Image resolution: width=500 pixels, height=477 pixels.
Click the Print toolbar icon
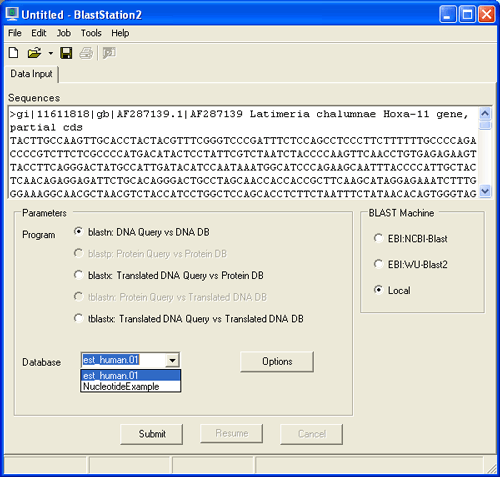[x=86, y=53]
